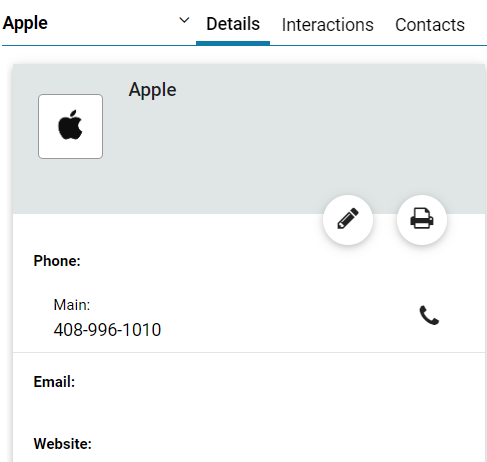Click the Main phone label
The height and width of the screenshot is (462, 487).
click(x=72, y=305)
